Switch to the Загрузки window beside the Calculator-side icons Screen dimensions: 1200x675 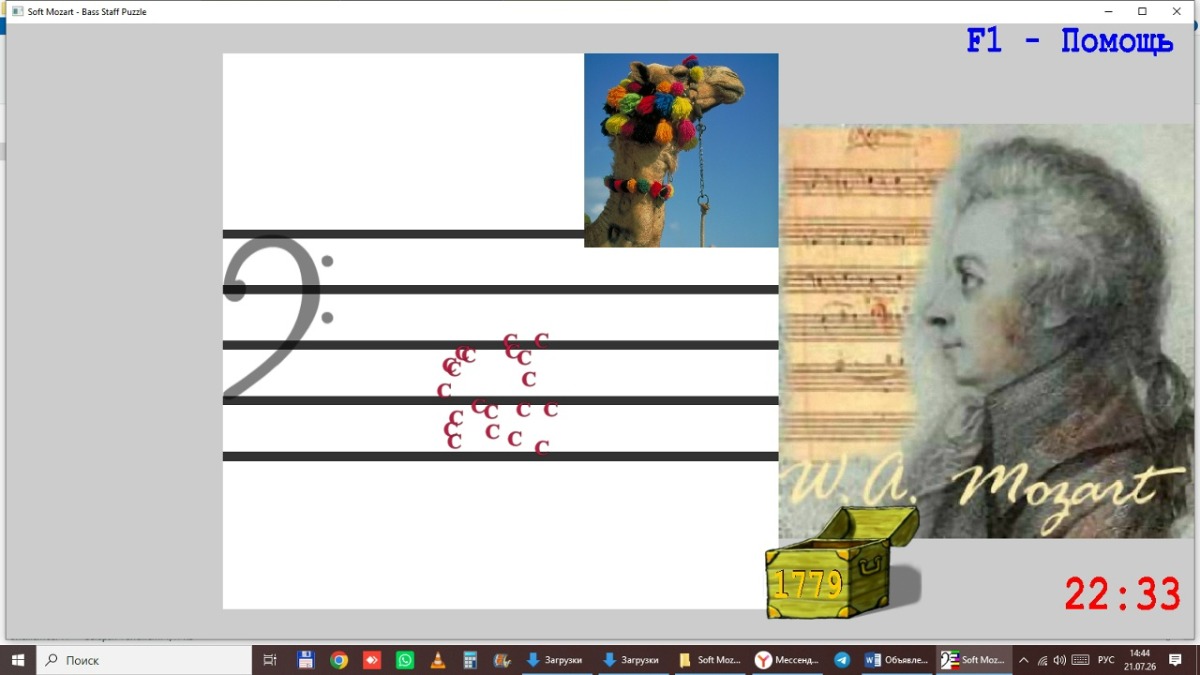(x=556, y=660)
